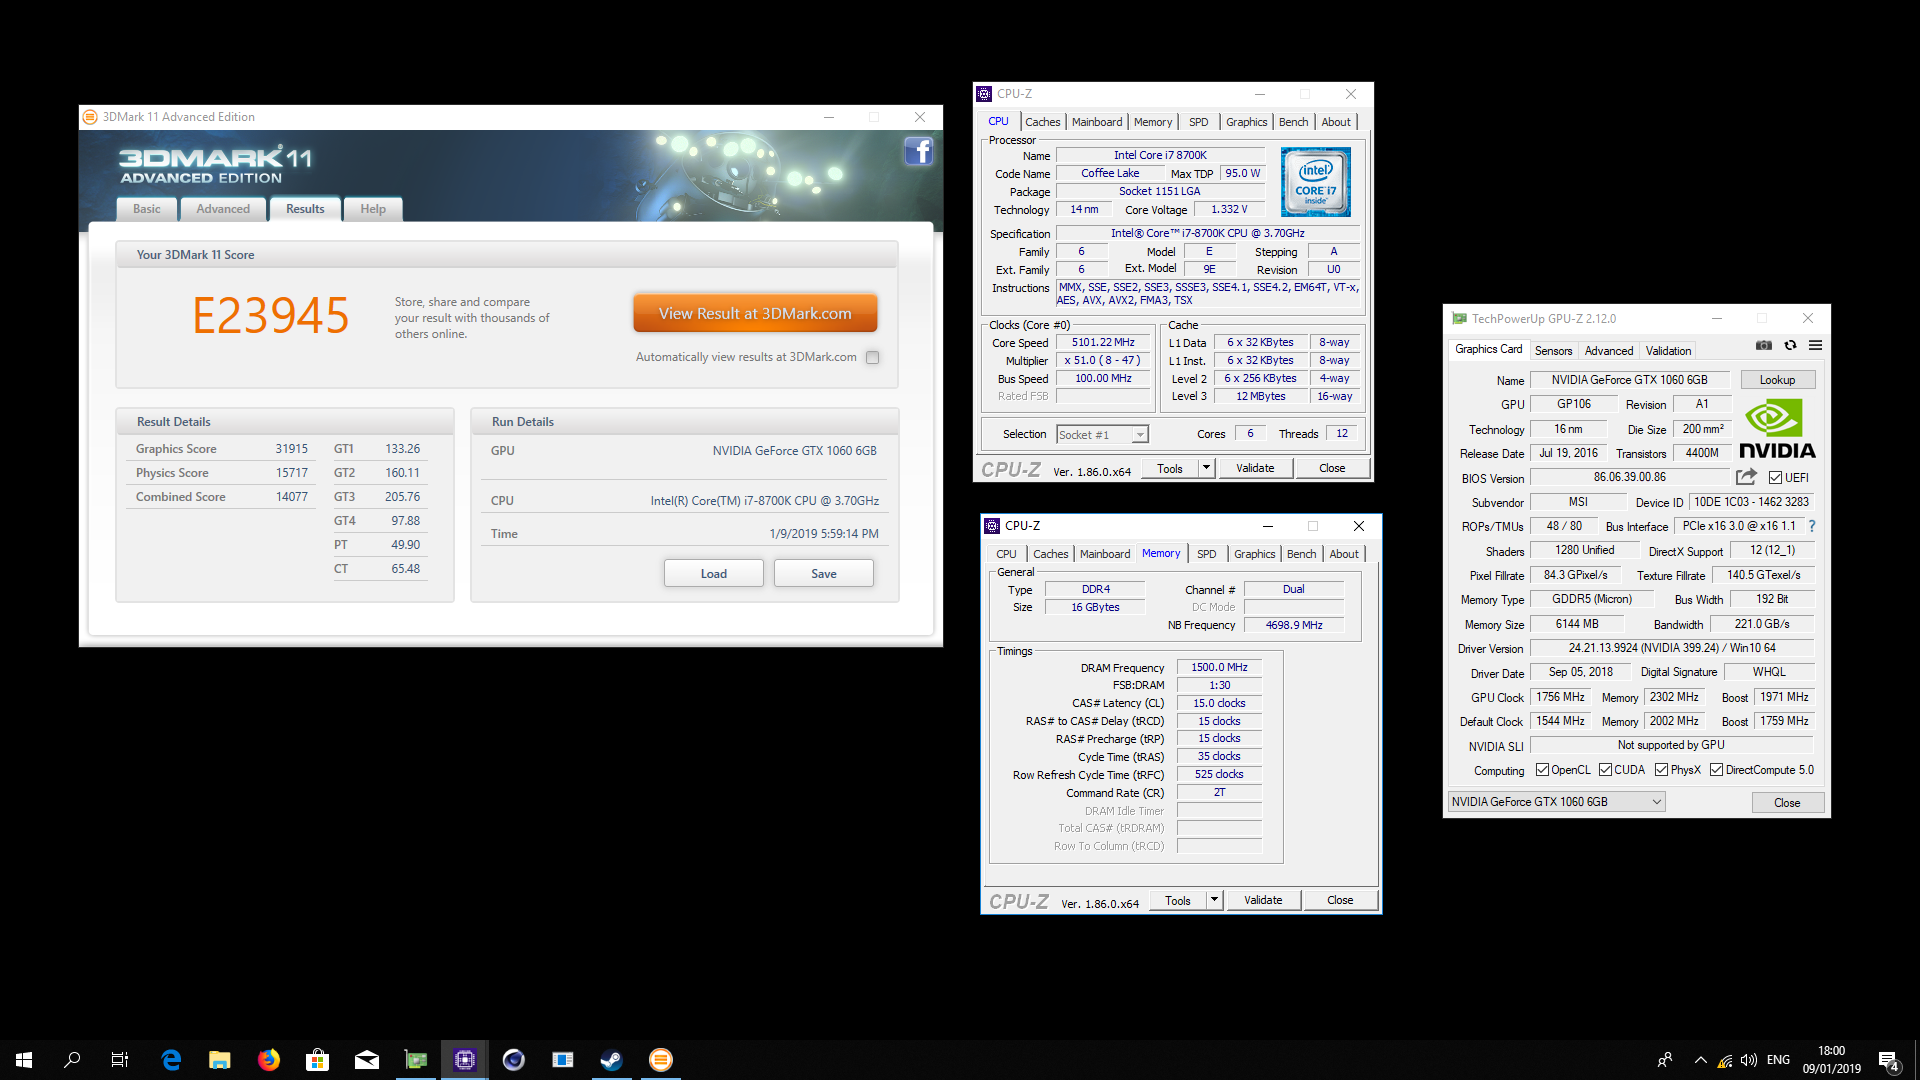Viewport: 1920px width, 1080px height.
Task: Click Validate in the upper CPU-Z window
Action: coord(1255,468)
